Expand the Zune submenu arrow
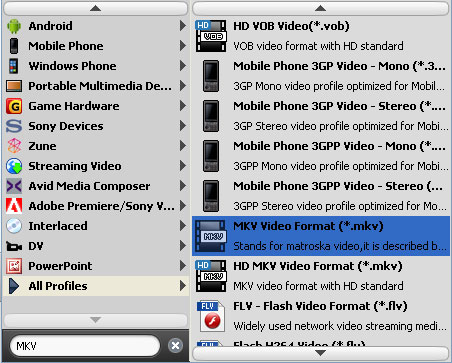This screenshot has width=452, height=363. [183, 146]
